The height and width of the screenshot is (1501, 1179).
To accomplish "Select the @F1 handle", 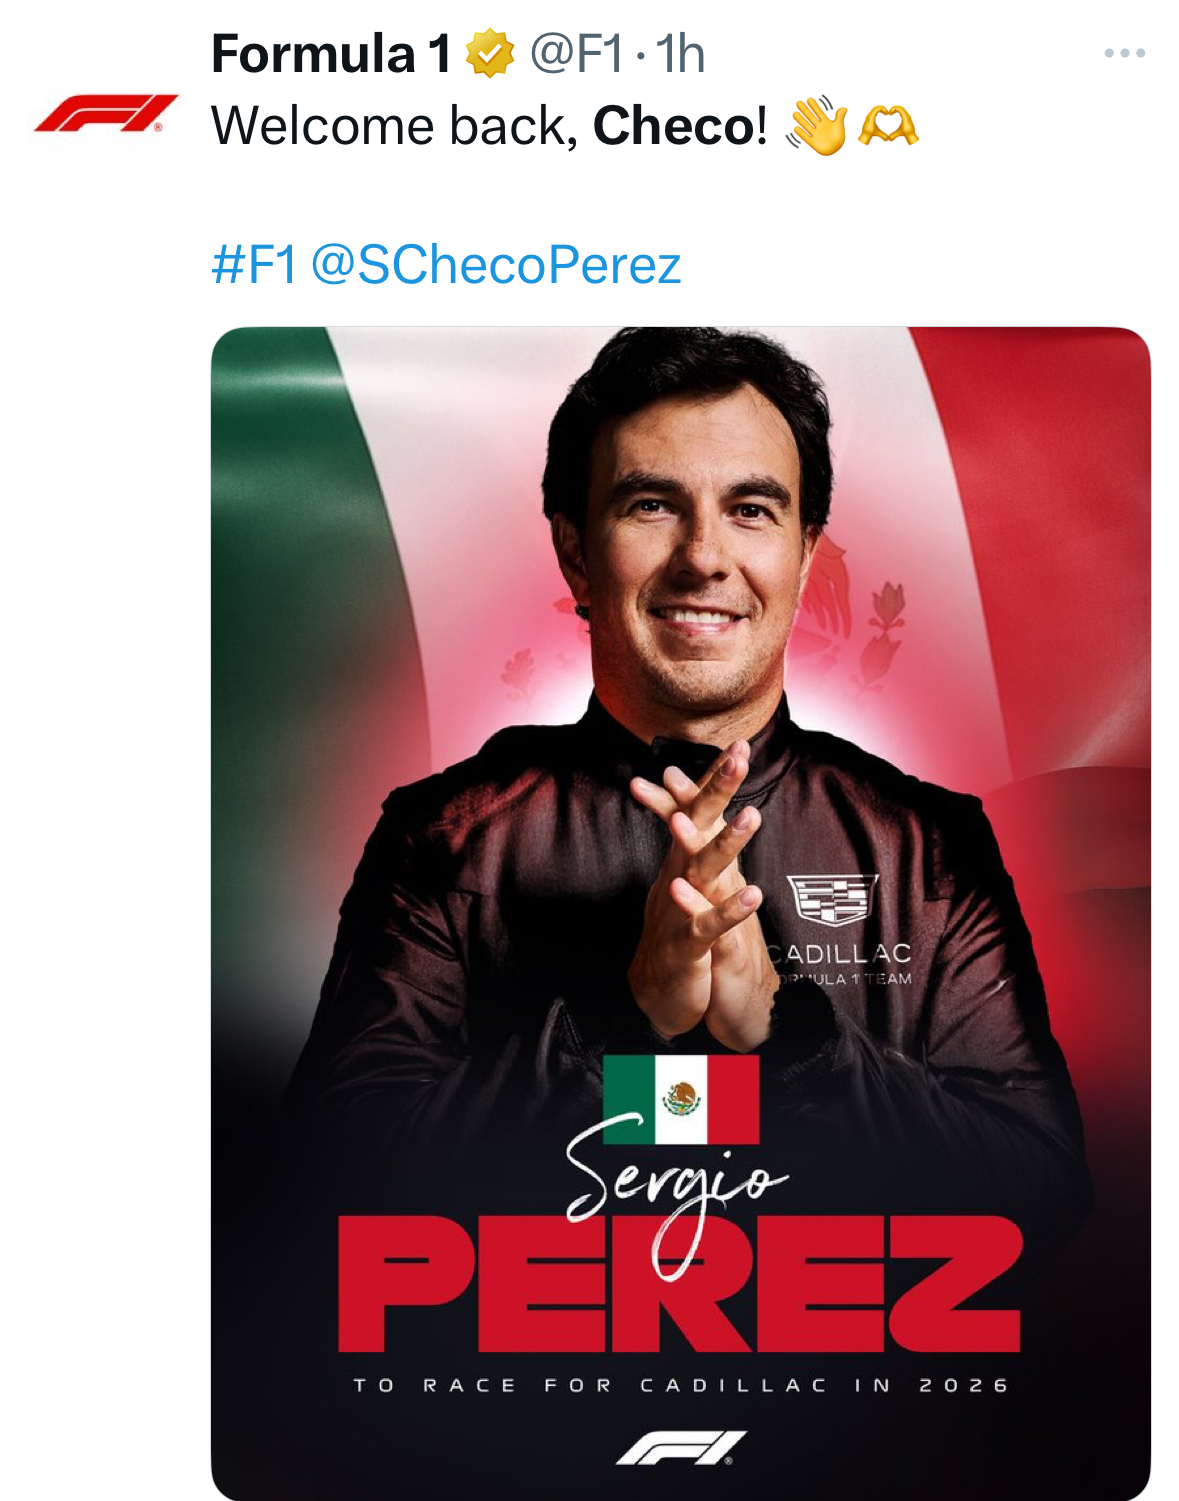I will (577, 54).
